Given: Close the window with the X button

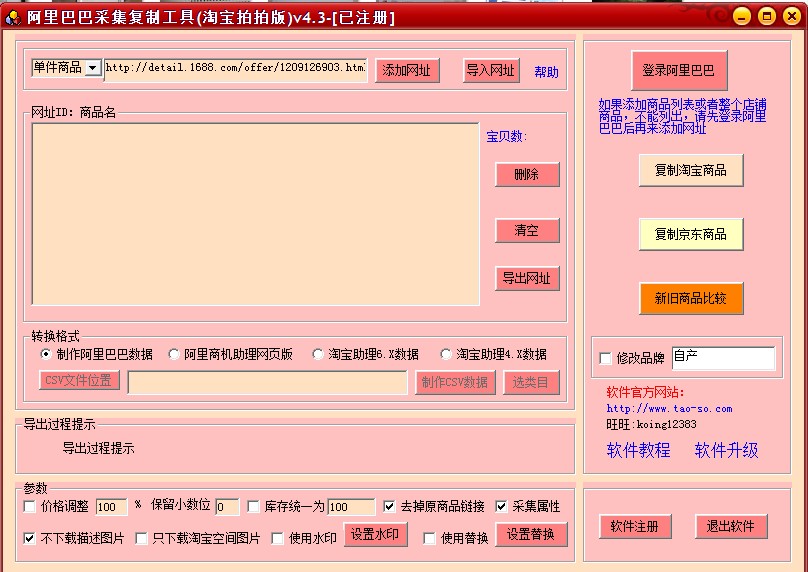Looking at the screenshot, I should coord(792,16).
